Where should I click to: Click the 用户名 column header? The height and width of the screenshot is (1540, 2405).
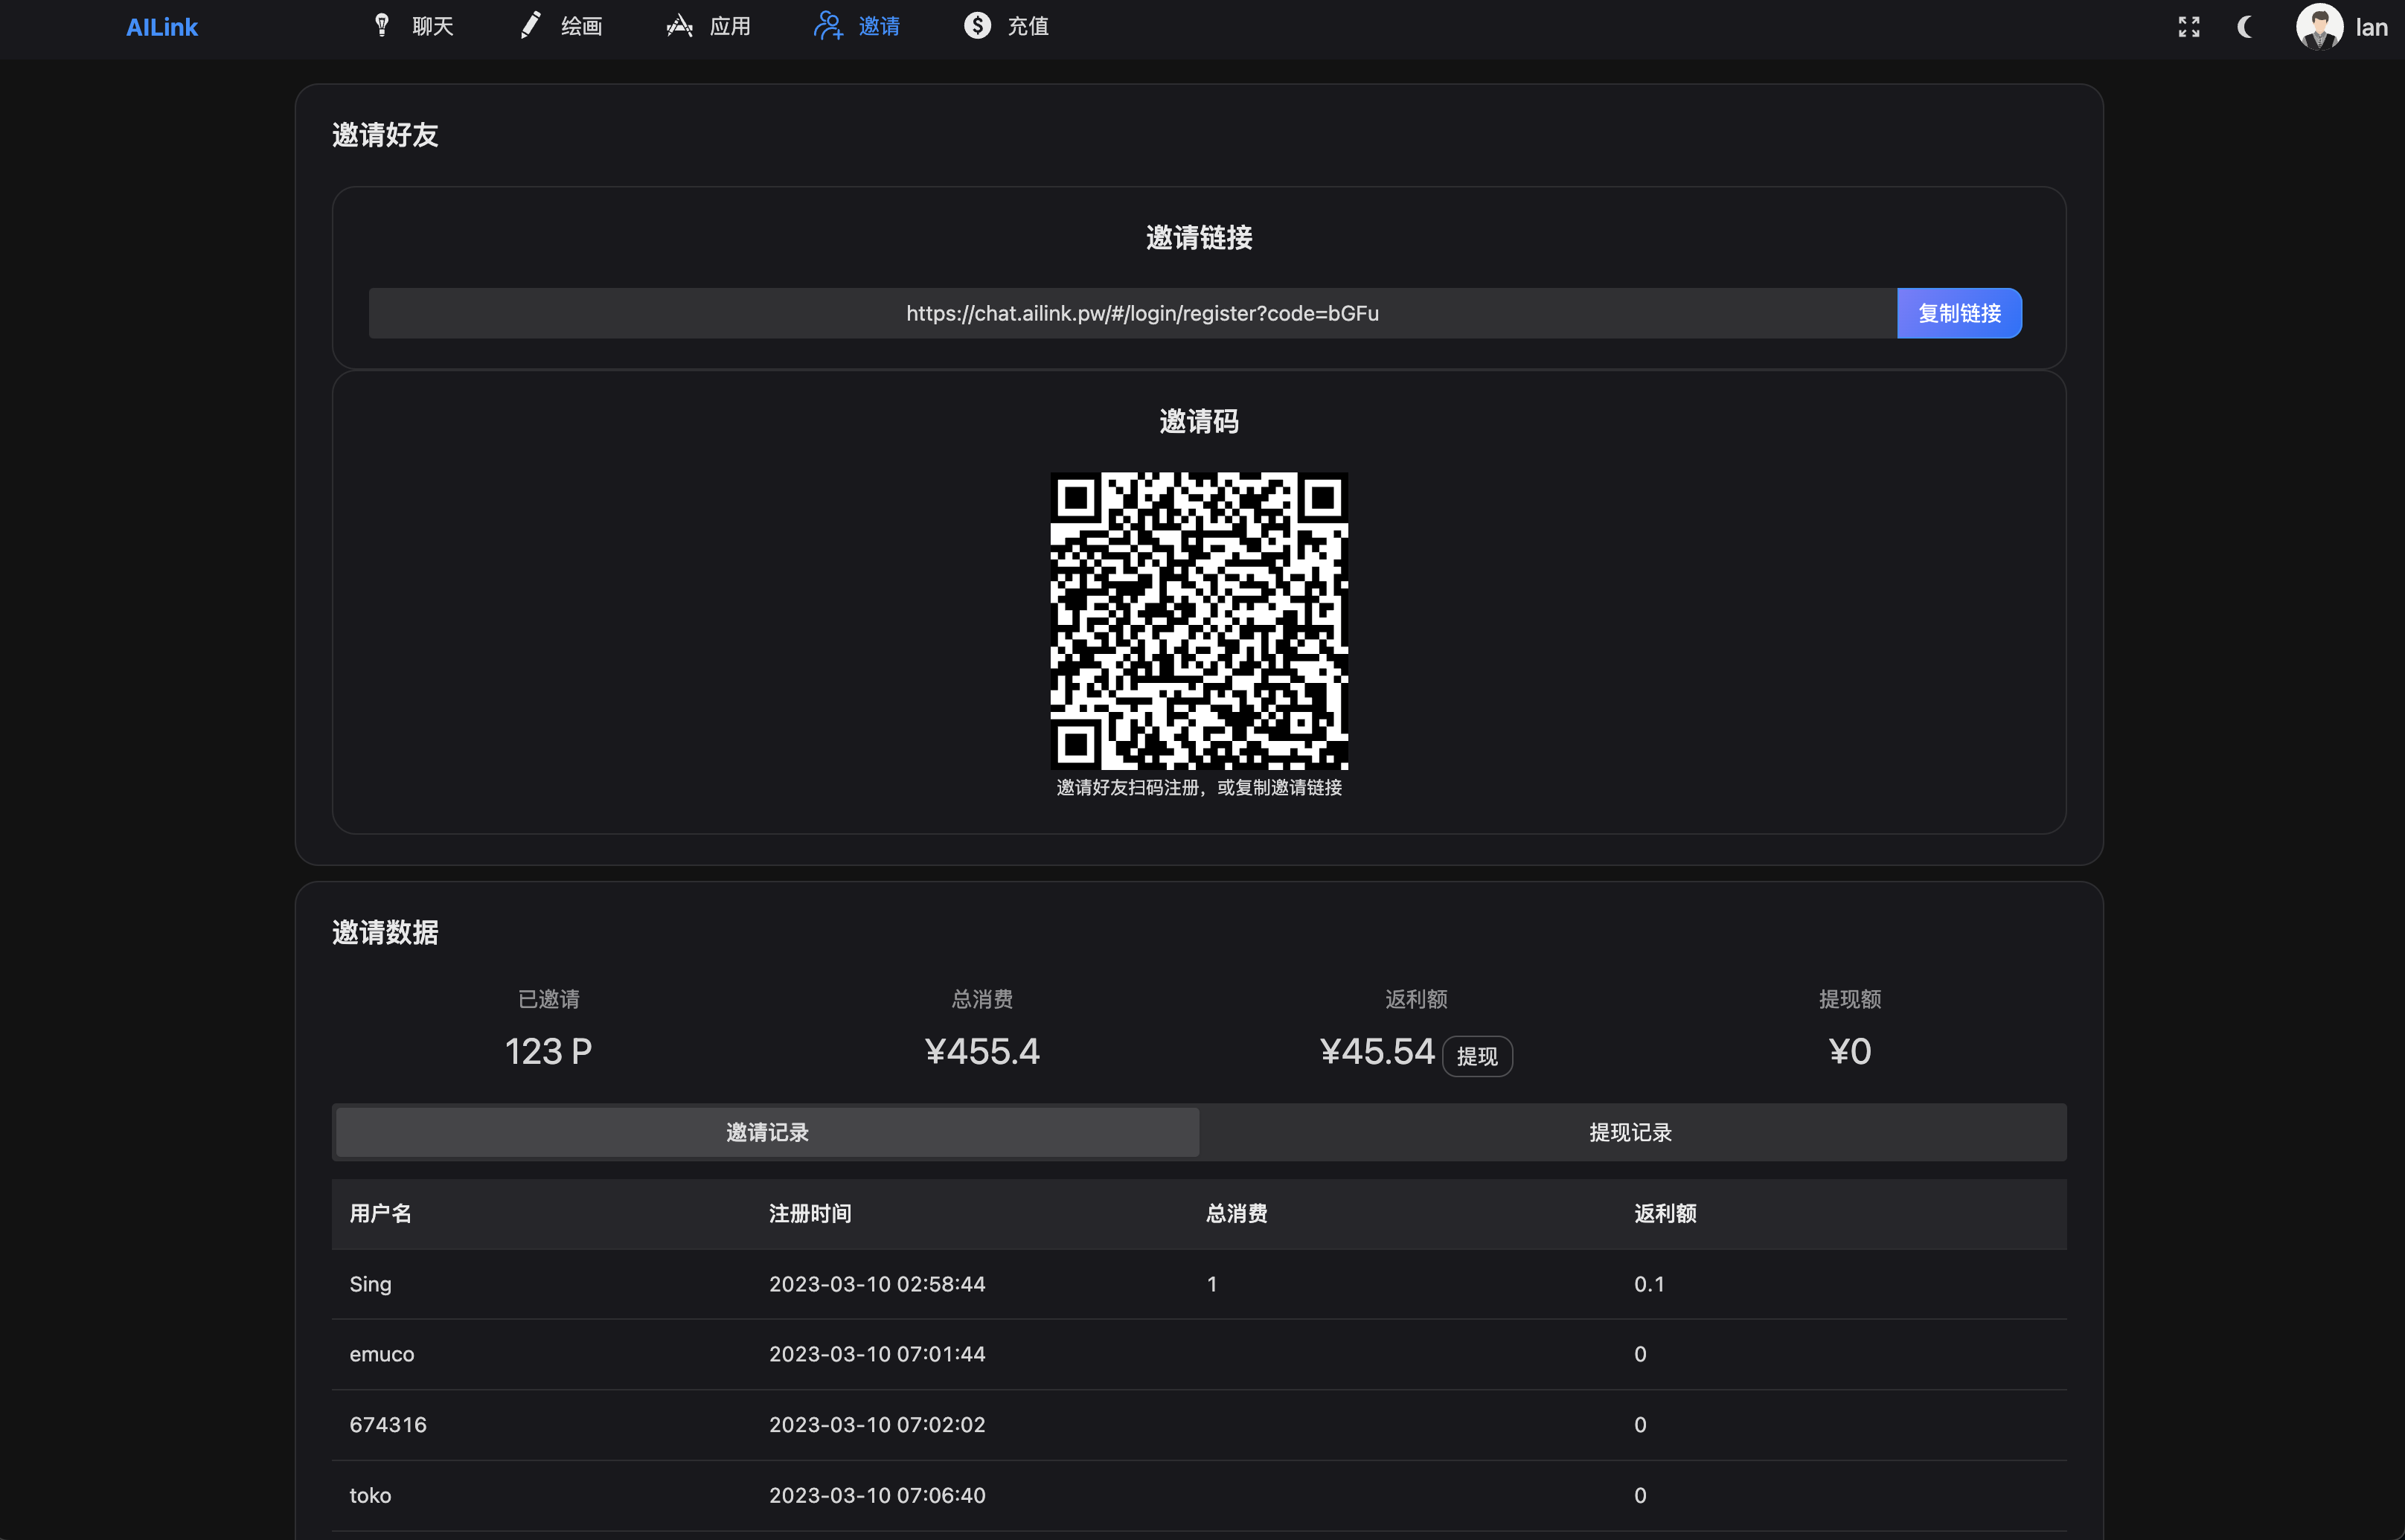(x=380, y=1214)
